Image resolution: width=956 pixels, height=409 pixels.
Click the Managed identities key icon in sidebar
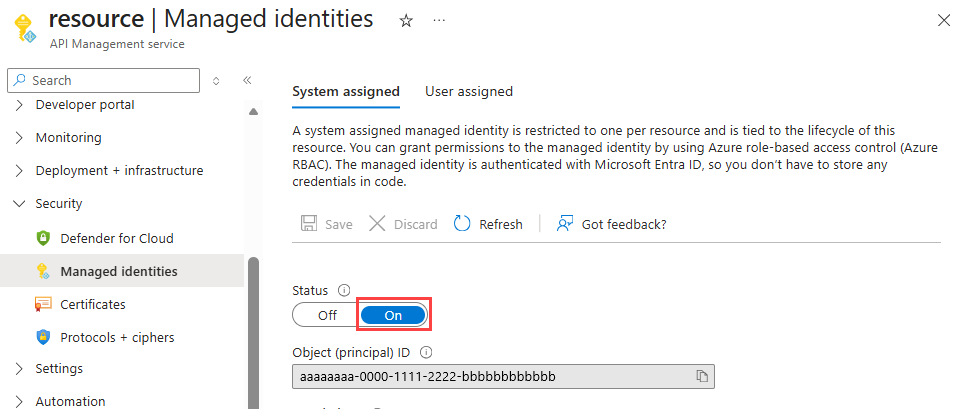(43, 272)
